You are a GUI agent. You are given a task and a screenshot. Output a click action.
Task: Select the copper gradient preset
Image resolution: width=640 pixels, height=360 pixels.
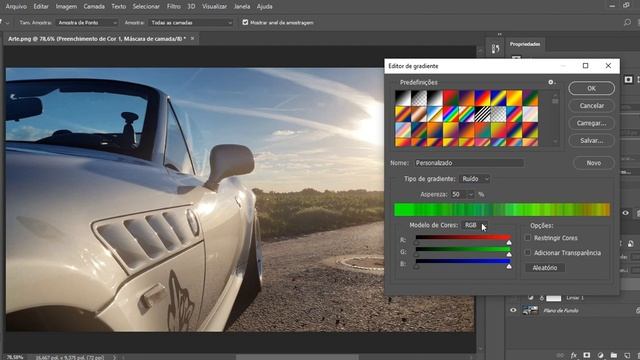pyautogui.click(x=419, y=114)
